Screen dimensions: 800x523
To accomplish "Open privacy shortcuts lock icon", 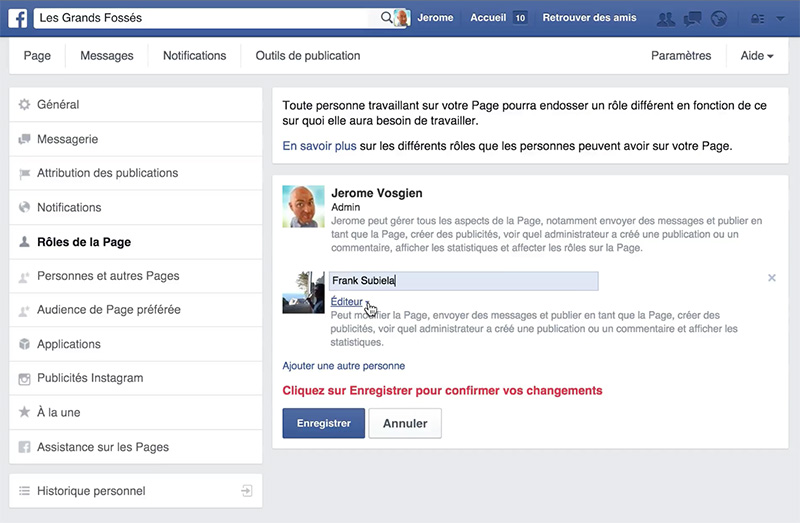I will pos(758,19).
